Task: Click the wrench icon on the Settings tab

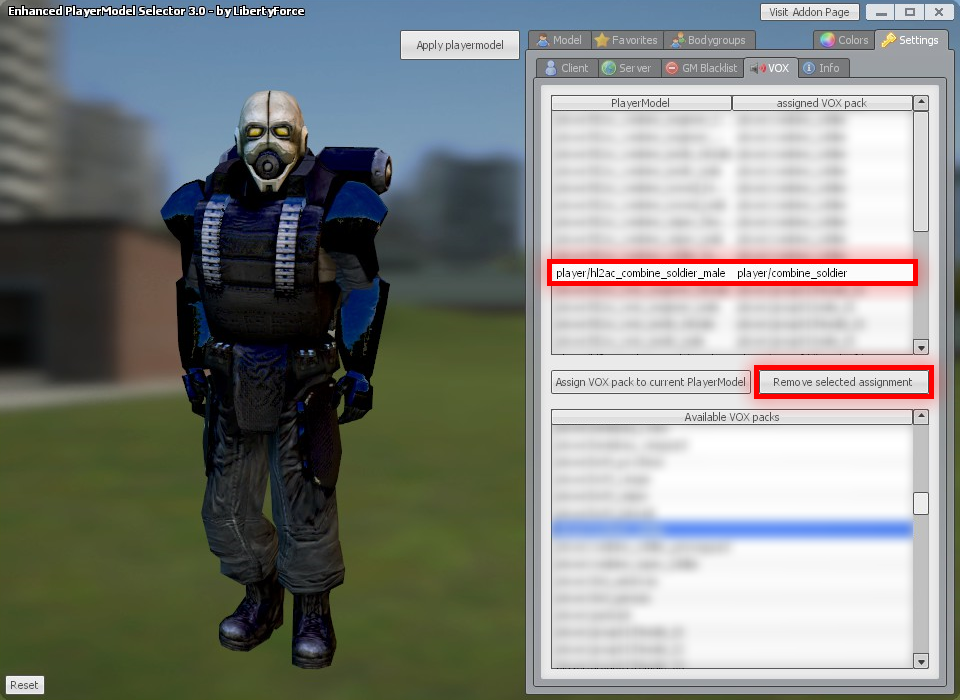Action: coord(888,40)
